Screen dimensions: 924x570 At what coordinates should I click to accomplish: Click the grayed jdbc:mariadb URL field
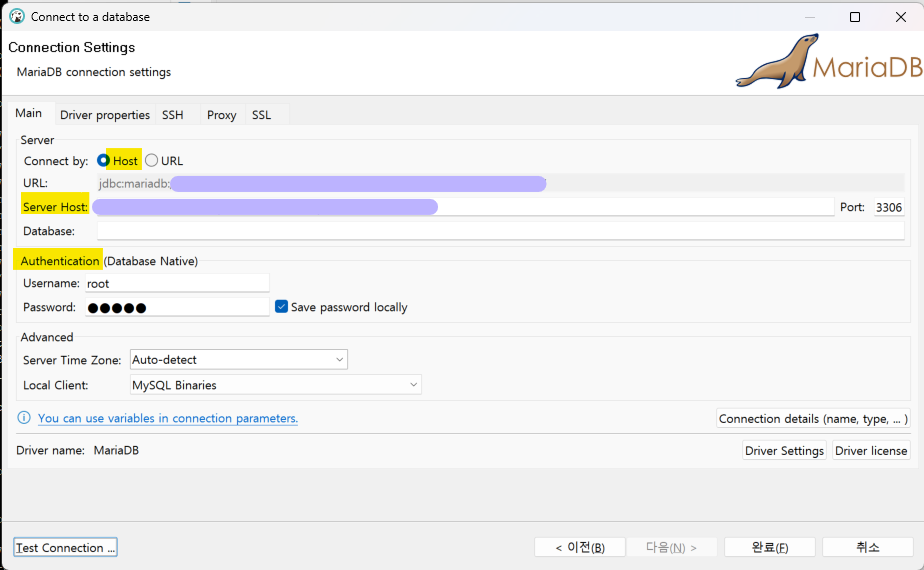pyautogui.click(x=500, y=183)
